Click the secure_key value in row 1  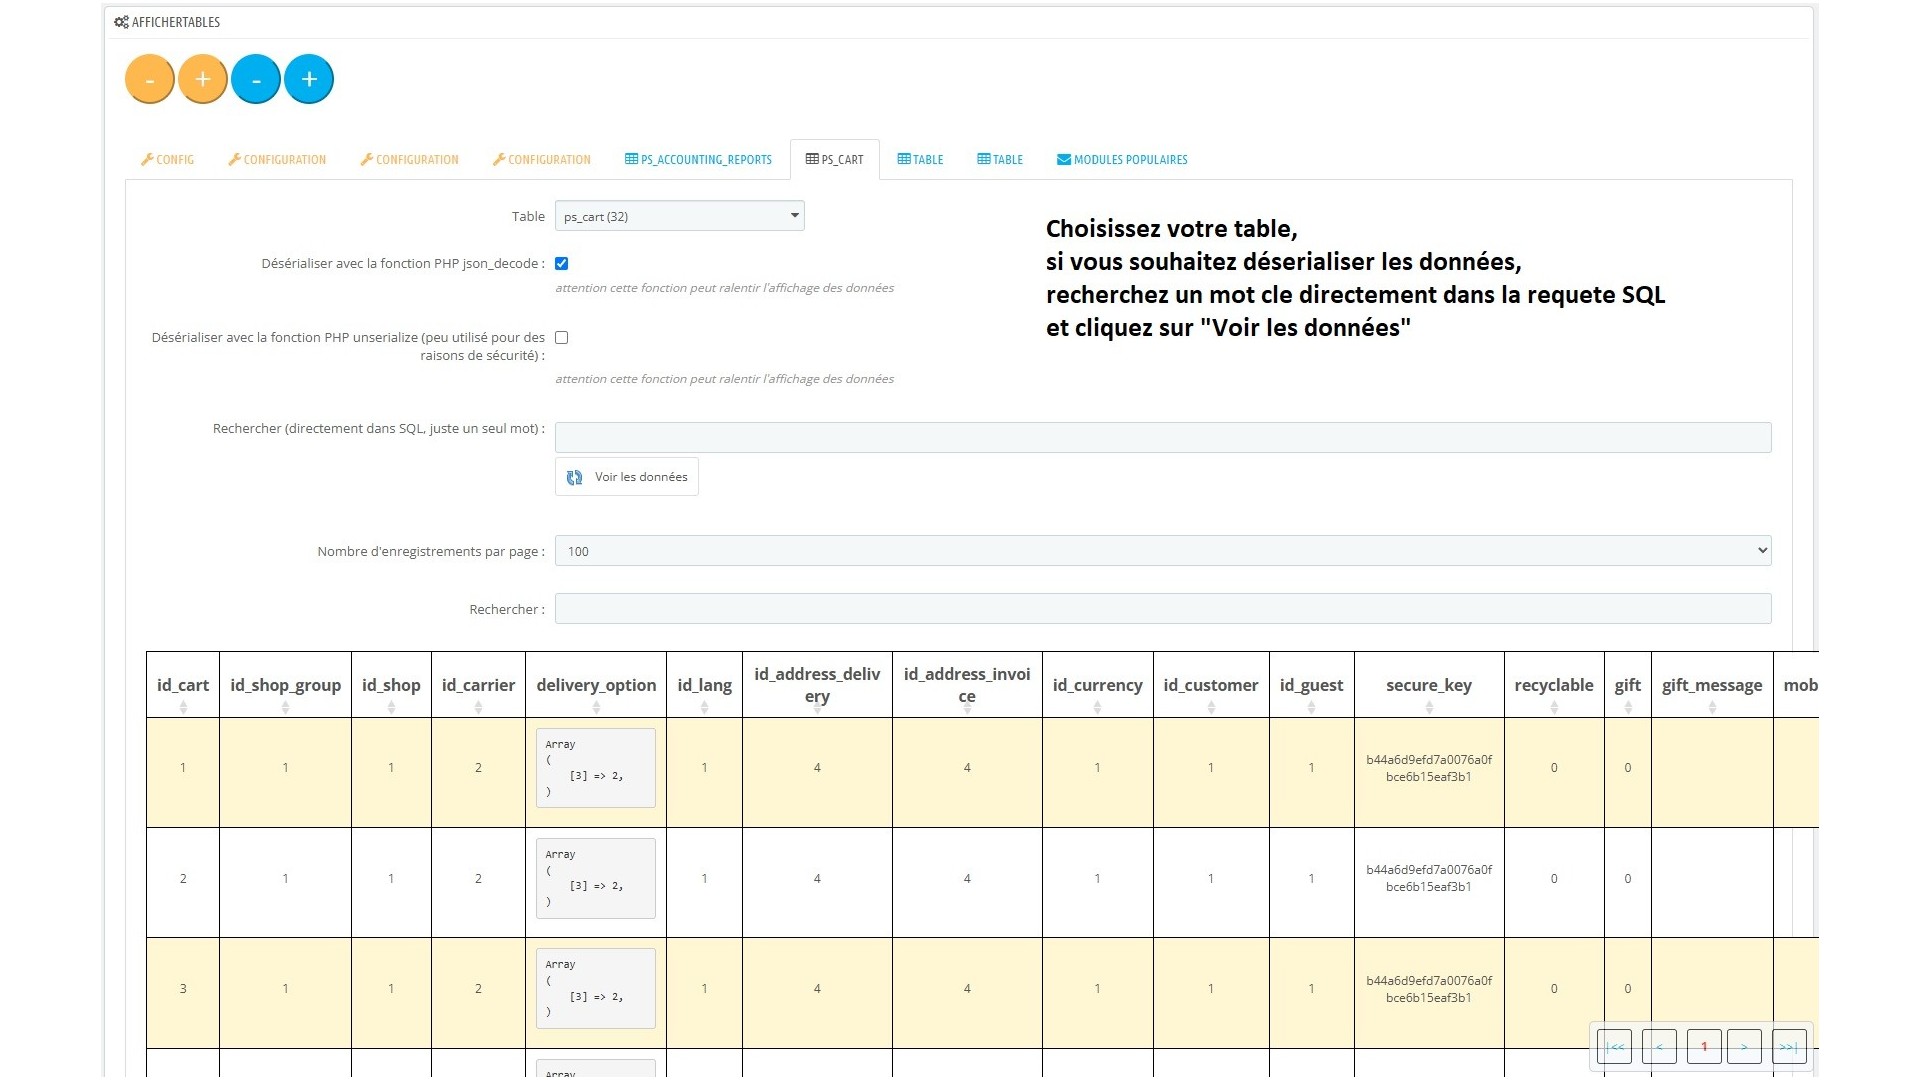coord(1429,768)
